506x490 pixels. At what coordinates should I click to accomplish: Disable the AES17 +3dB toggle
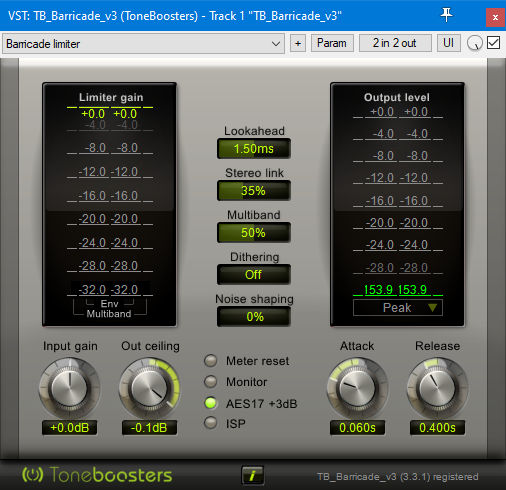[211, 403]
